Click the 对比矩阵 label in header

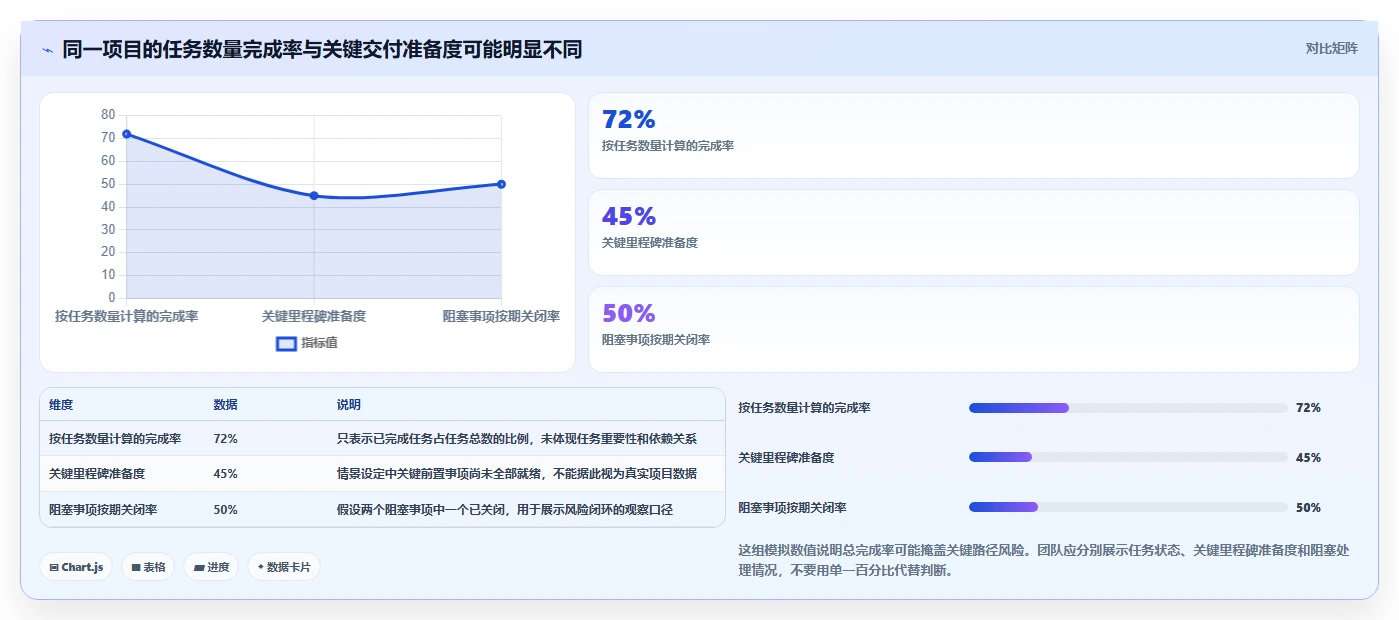pyautogui.click(x=1332, y=48)
